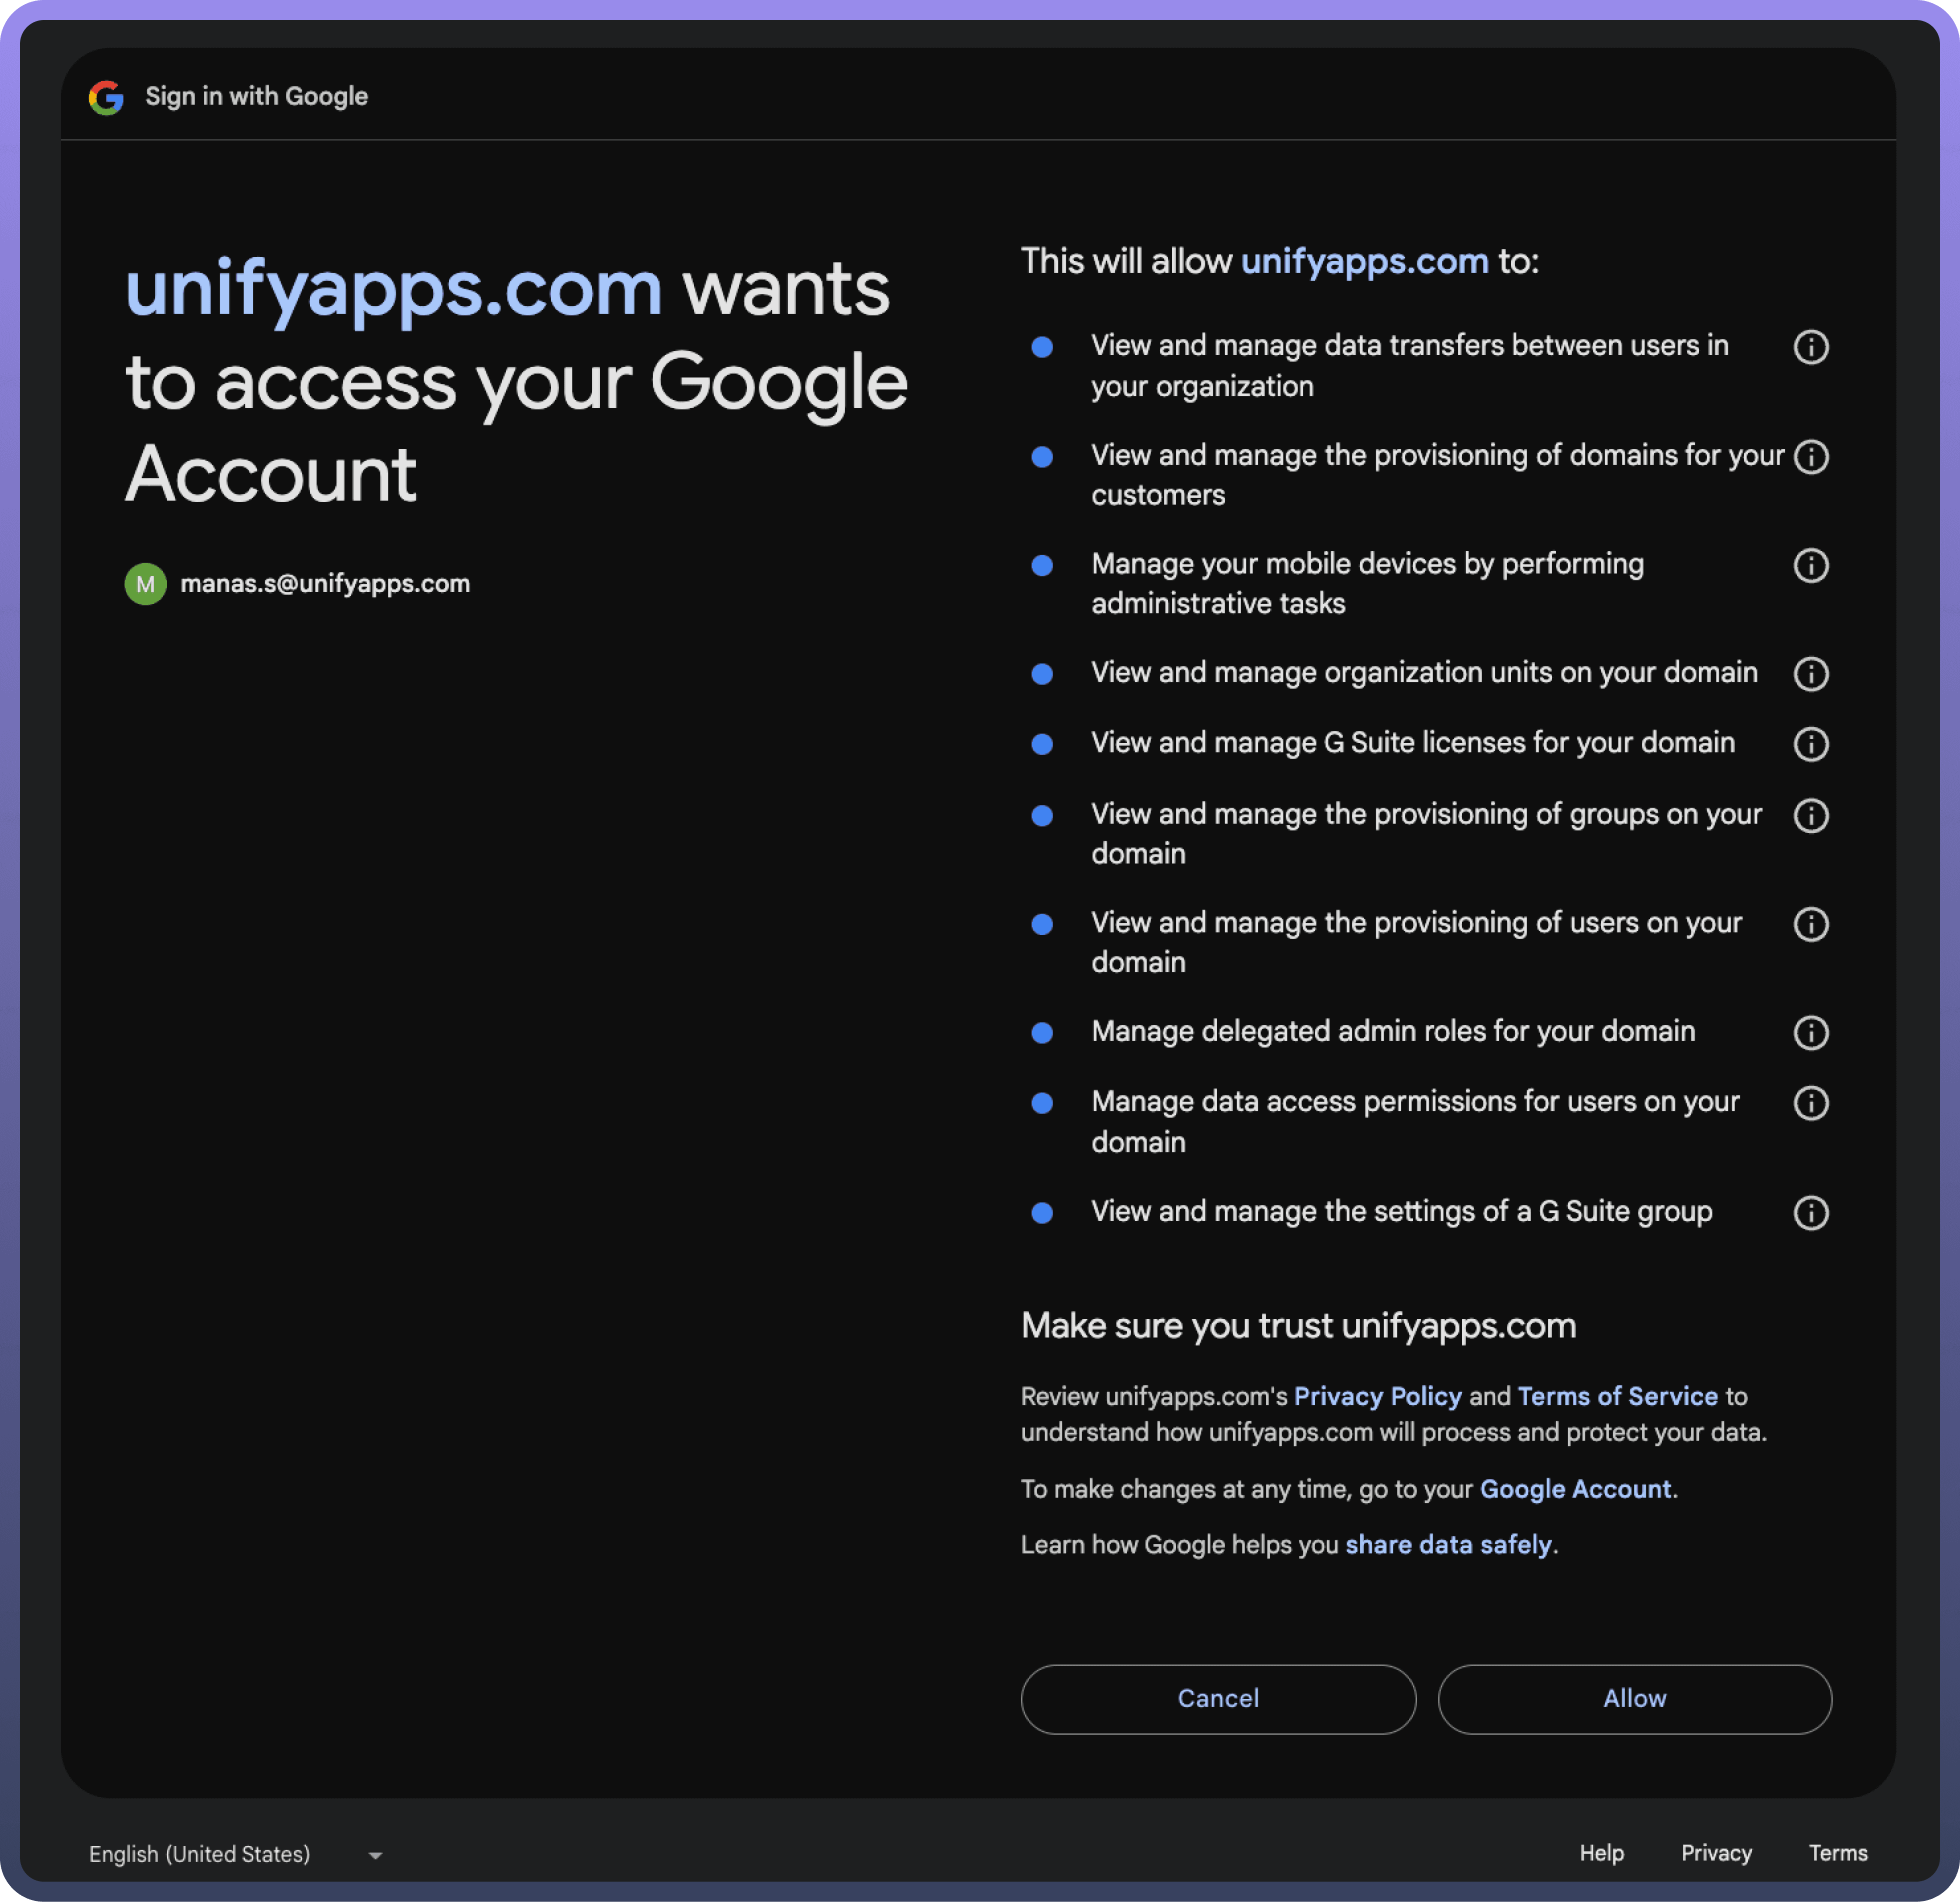This screenshot has height=1902, width=1960.
Task: Follow the Google Account link
Action: click(1575, 1489)
